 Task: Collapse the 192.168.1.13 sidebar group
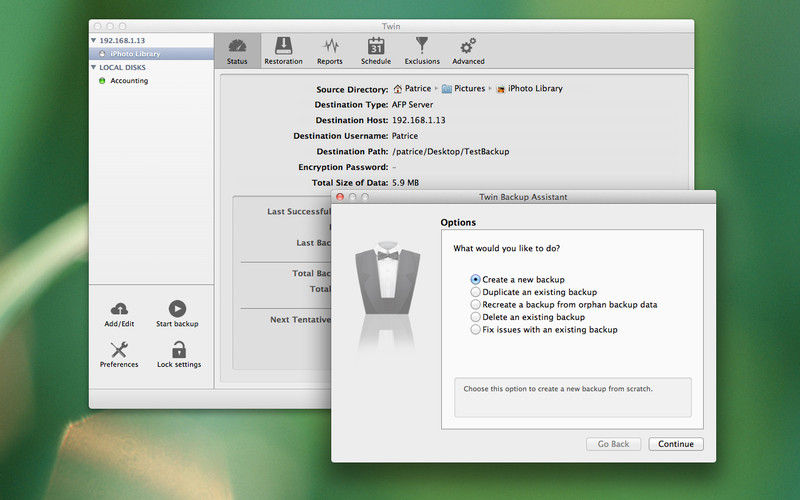pos(93,40)
